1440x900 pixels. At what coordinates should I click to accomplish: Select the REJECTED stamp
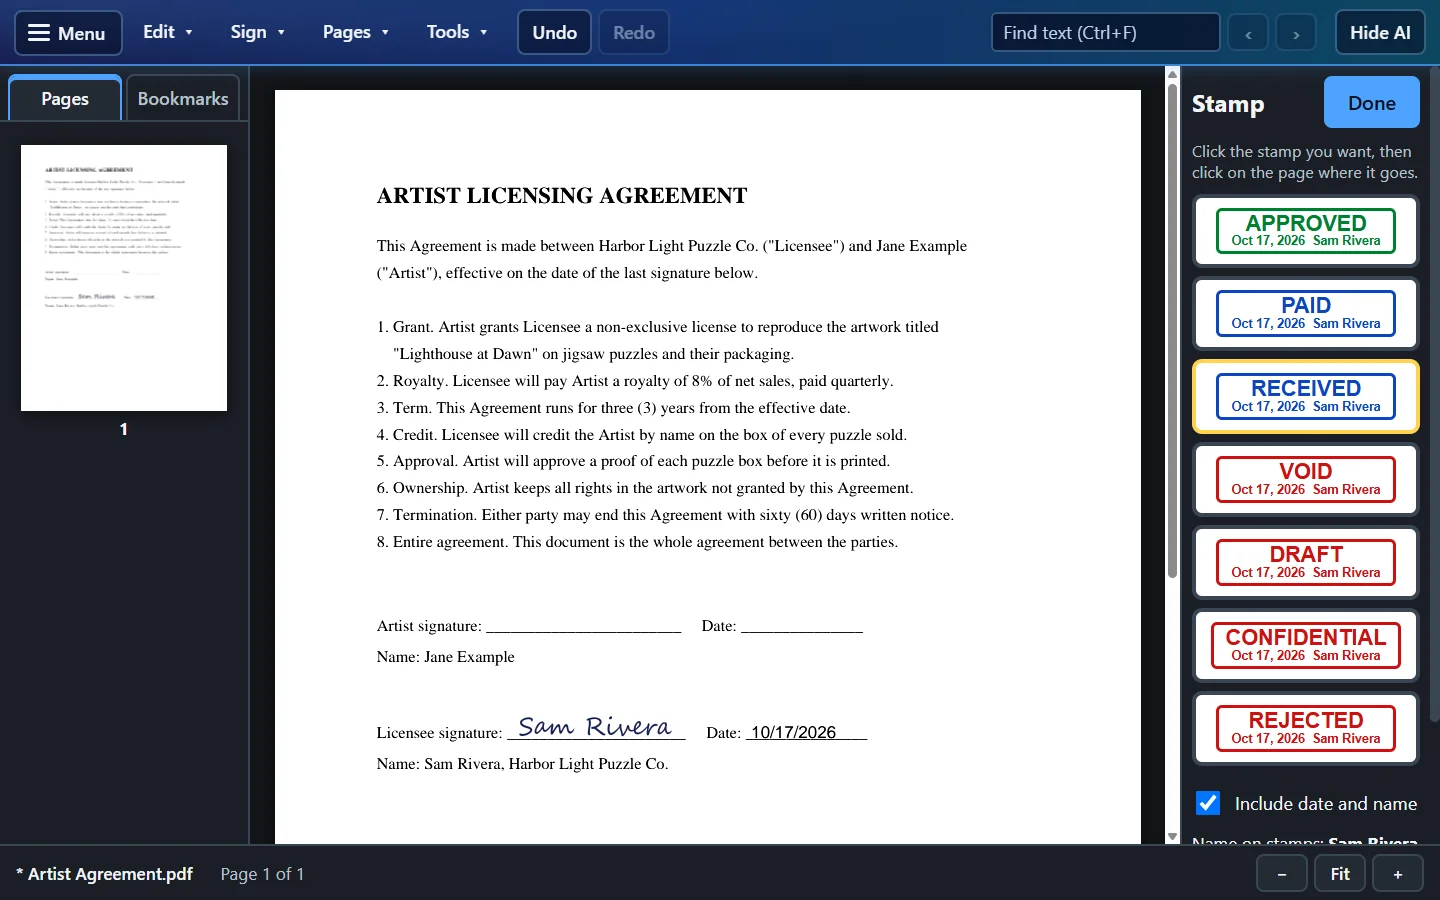click(1305, 729)
